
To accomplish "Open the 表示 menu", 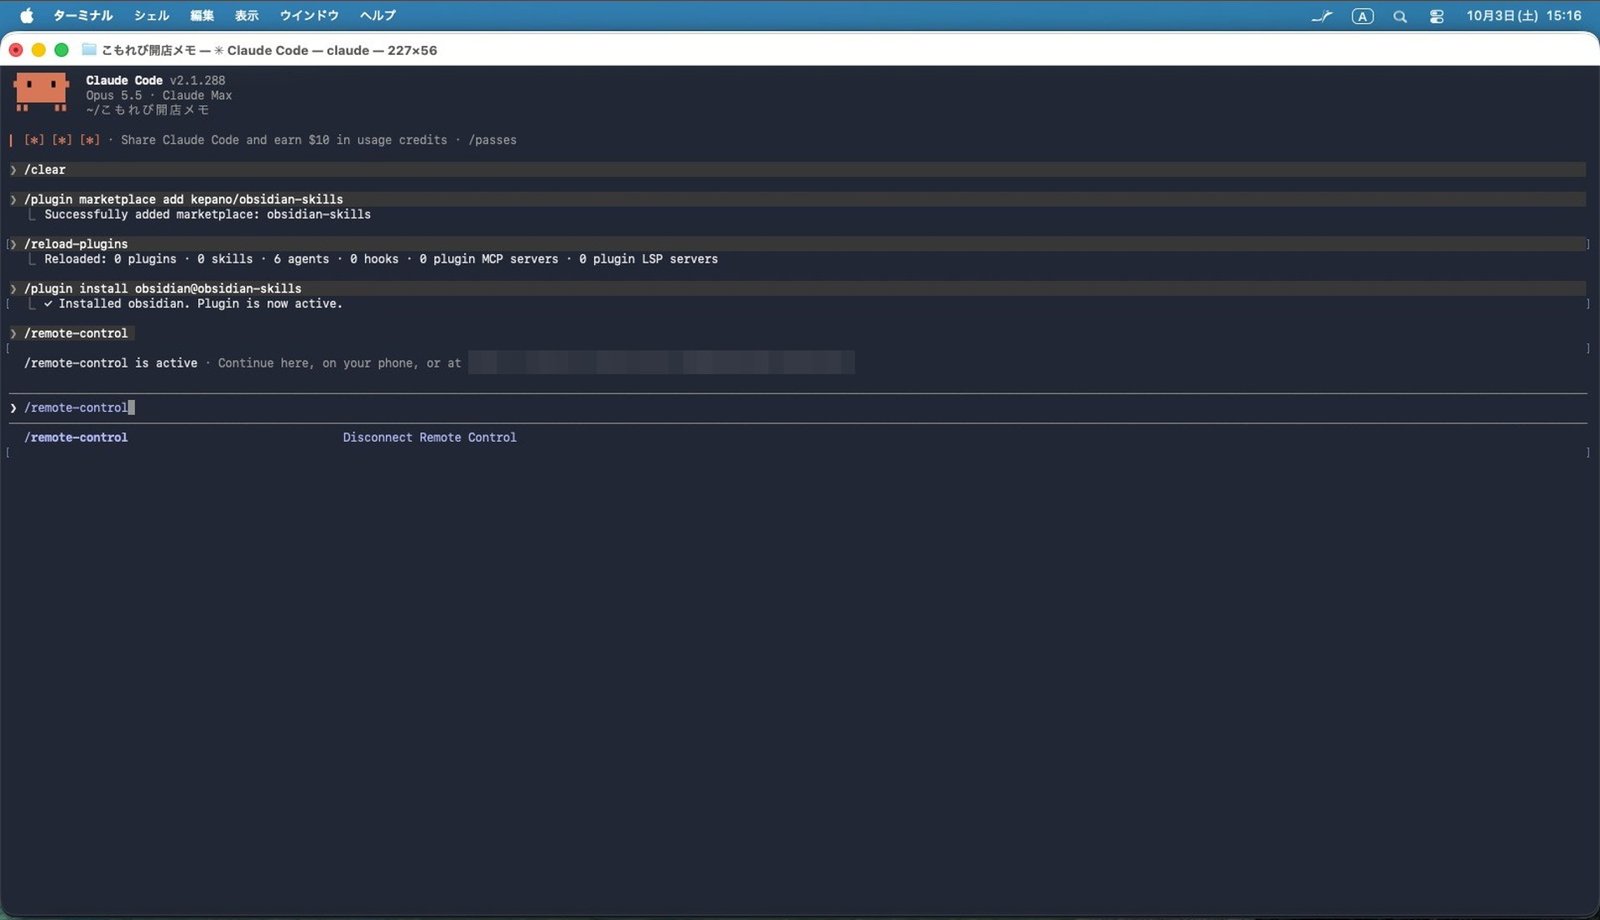I will [x=247, y=15].
